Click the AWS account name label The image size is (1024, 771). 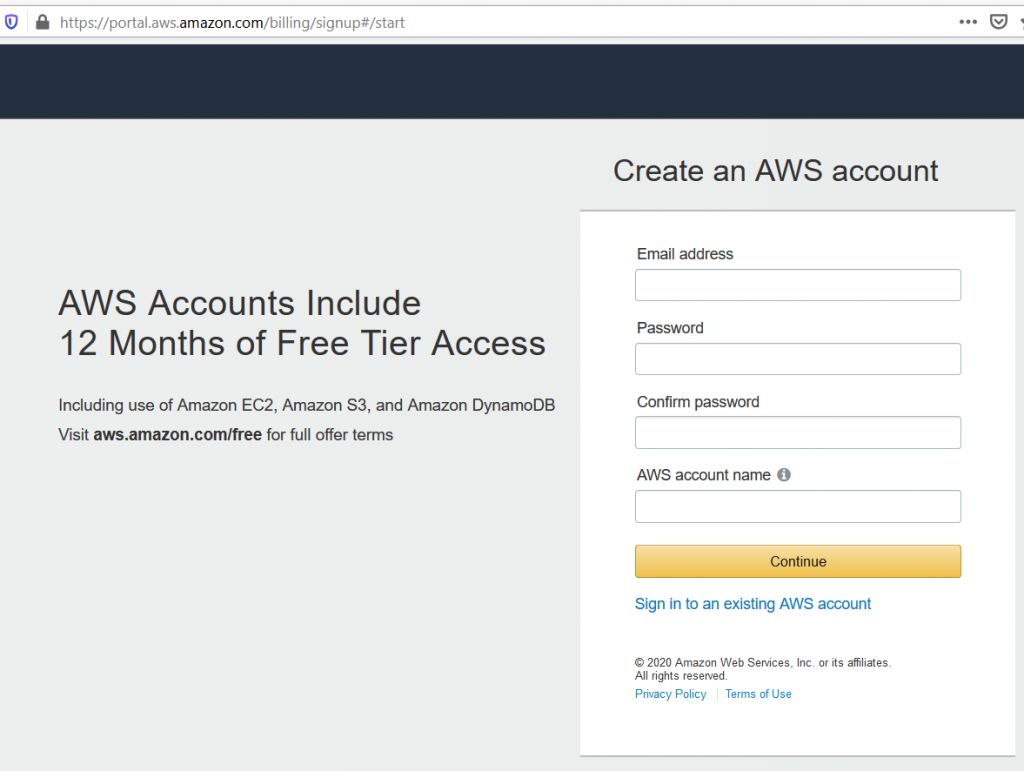click(x=703, y=475)
